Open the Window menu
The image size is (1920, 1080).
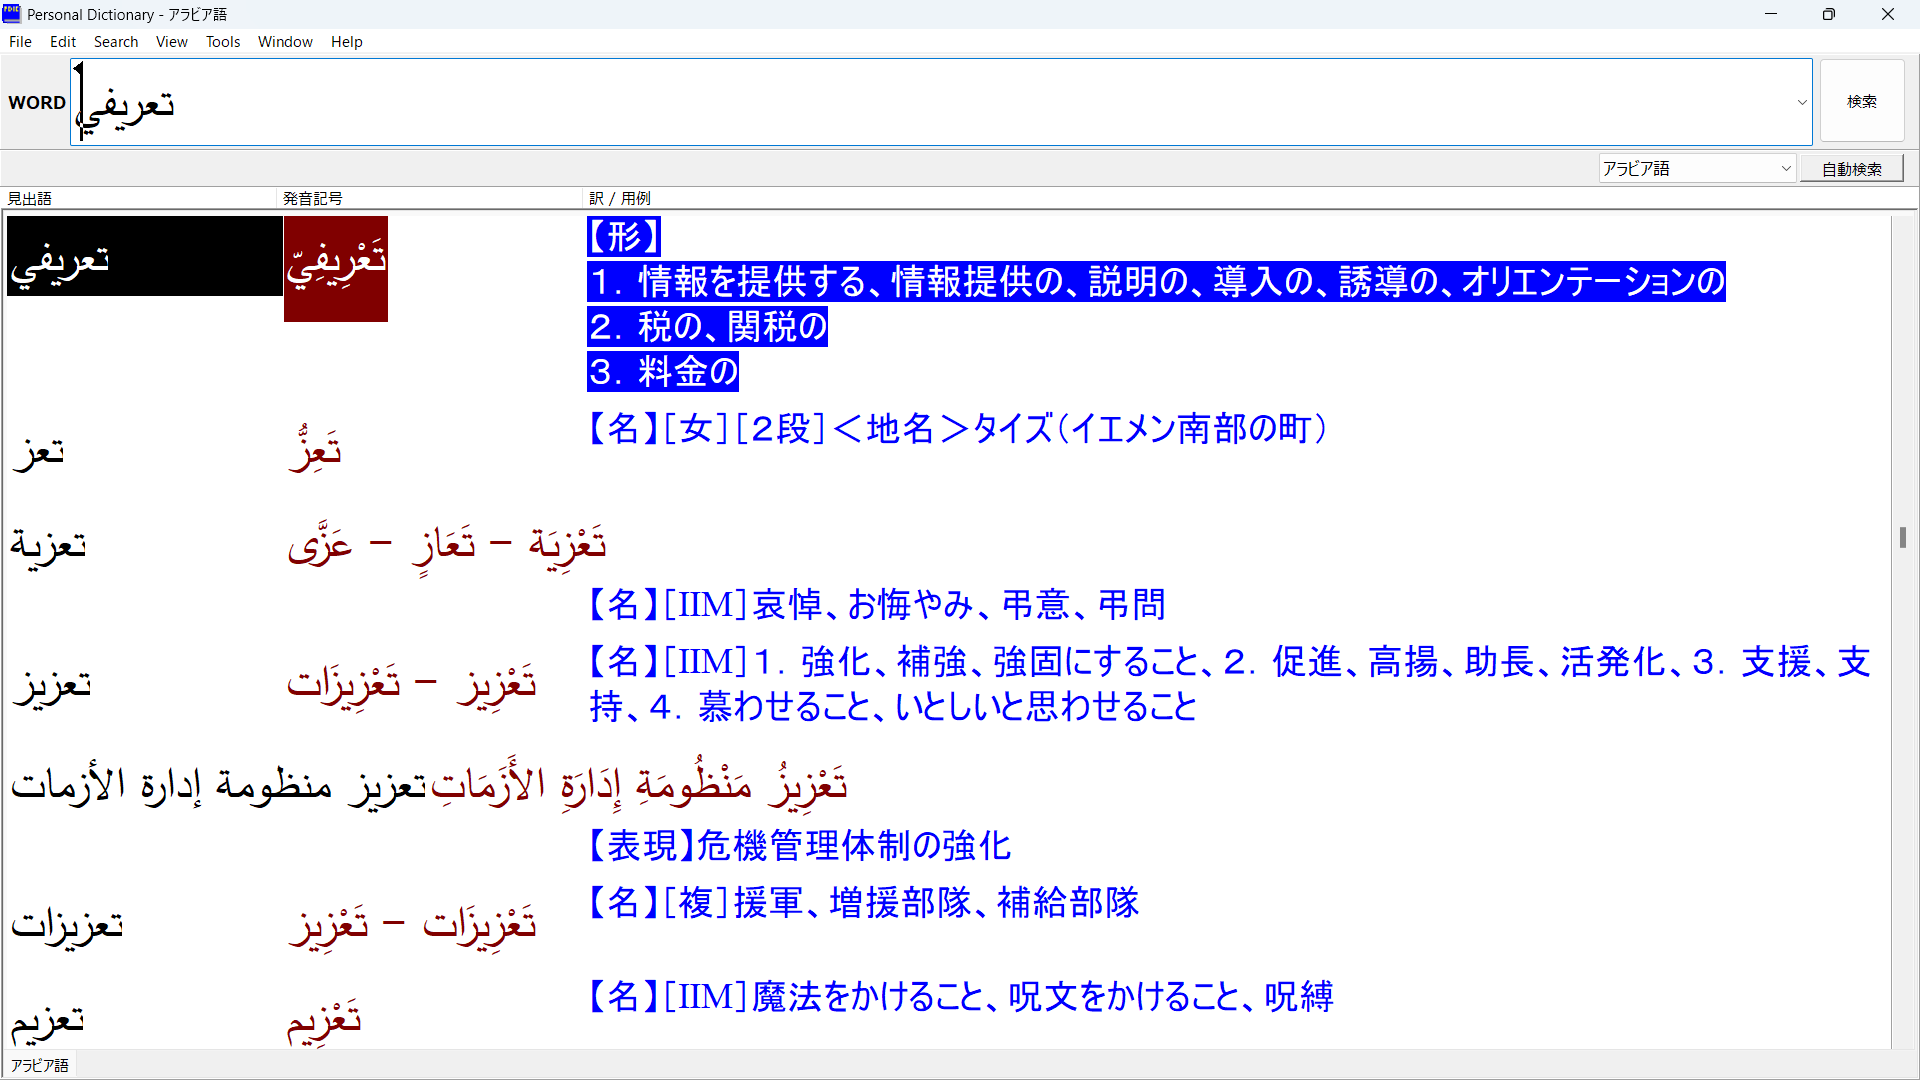point(285,41)
